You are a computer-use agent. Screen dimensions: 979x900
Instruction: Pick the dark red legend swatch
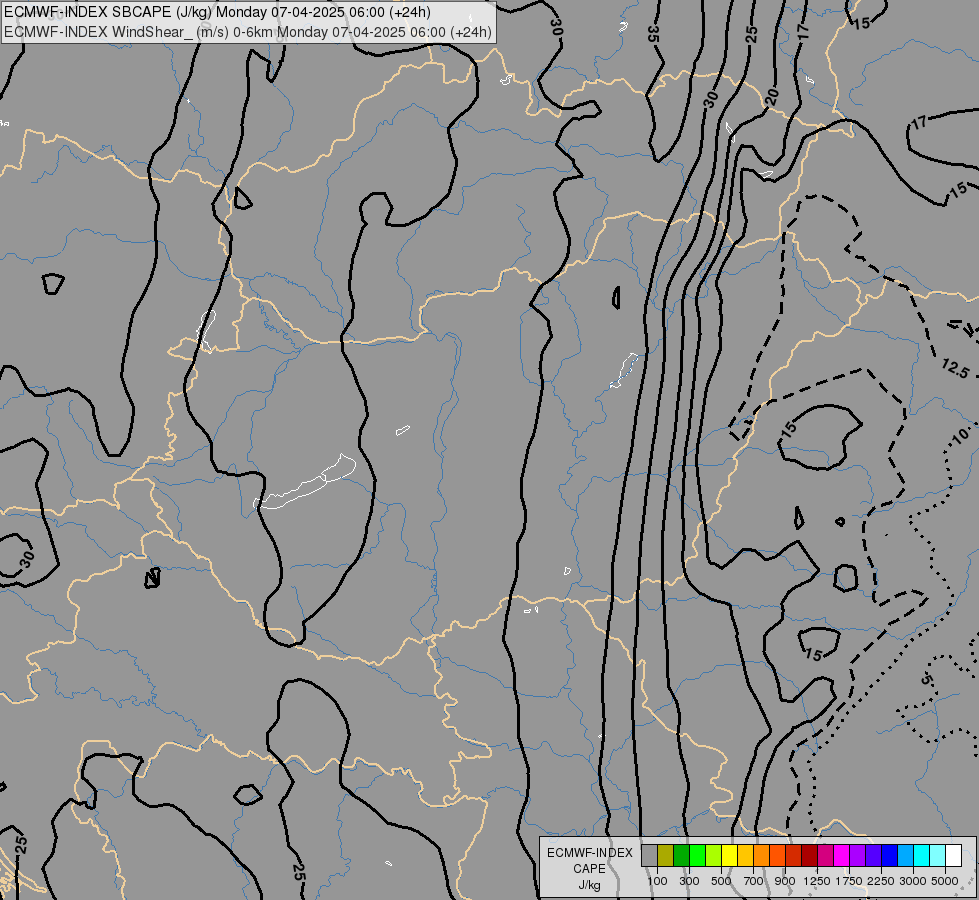point(810,855)
